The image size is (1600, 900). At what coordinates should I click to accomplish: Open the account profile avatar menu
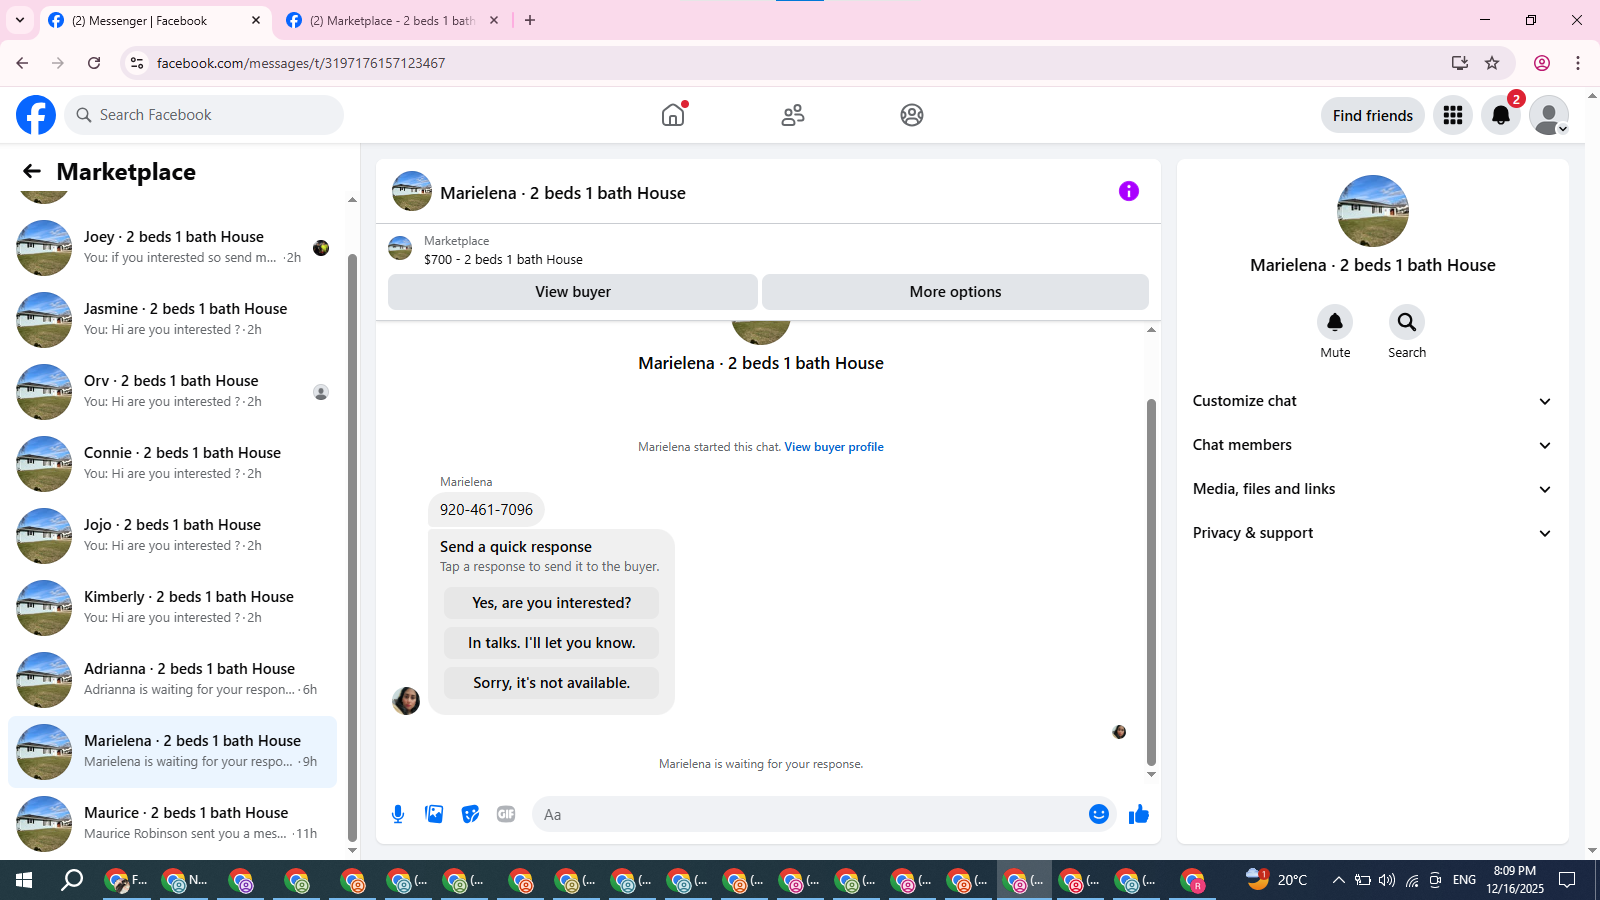[x=1549, y=115]
